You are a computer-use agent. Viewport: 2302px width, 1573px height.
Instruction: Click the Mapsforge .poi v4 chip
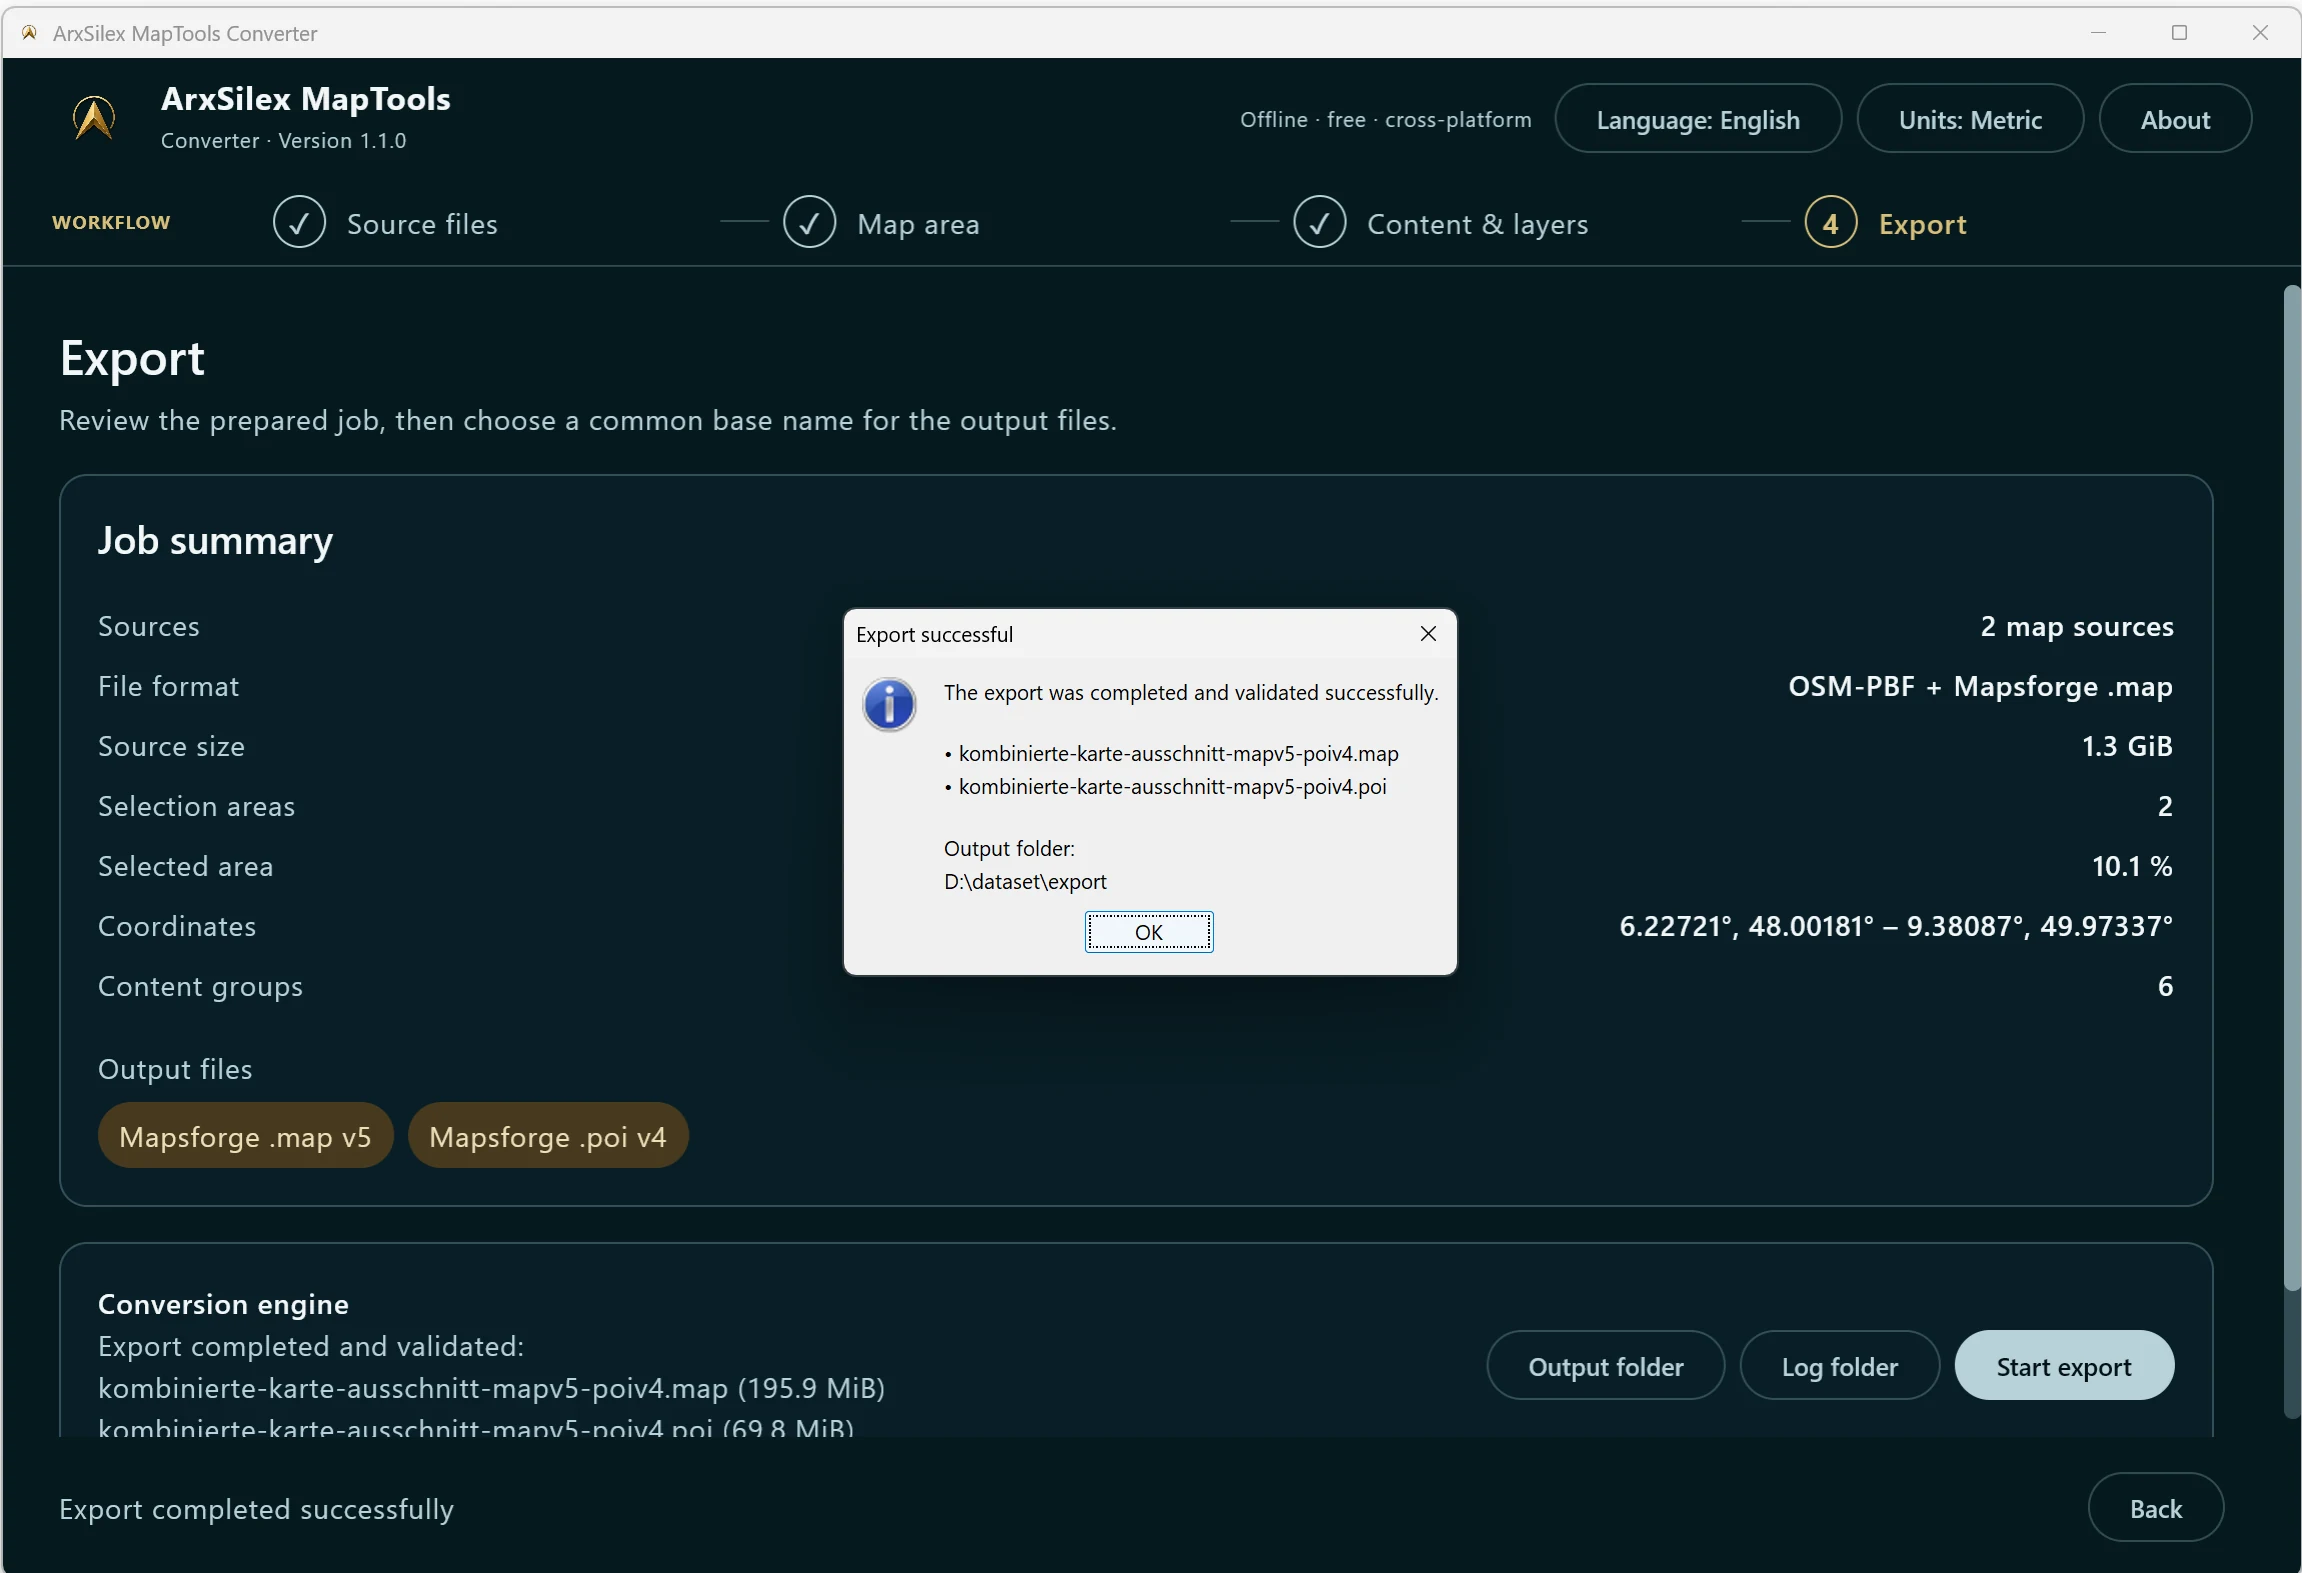tap(548, 1136)
